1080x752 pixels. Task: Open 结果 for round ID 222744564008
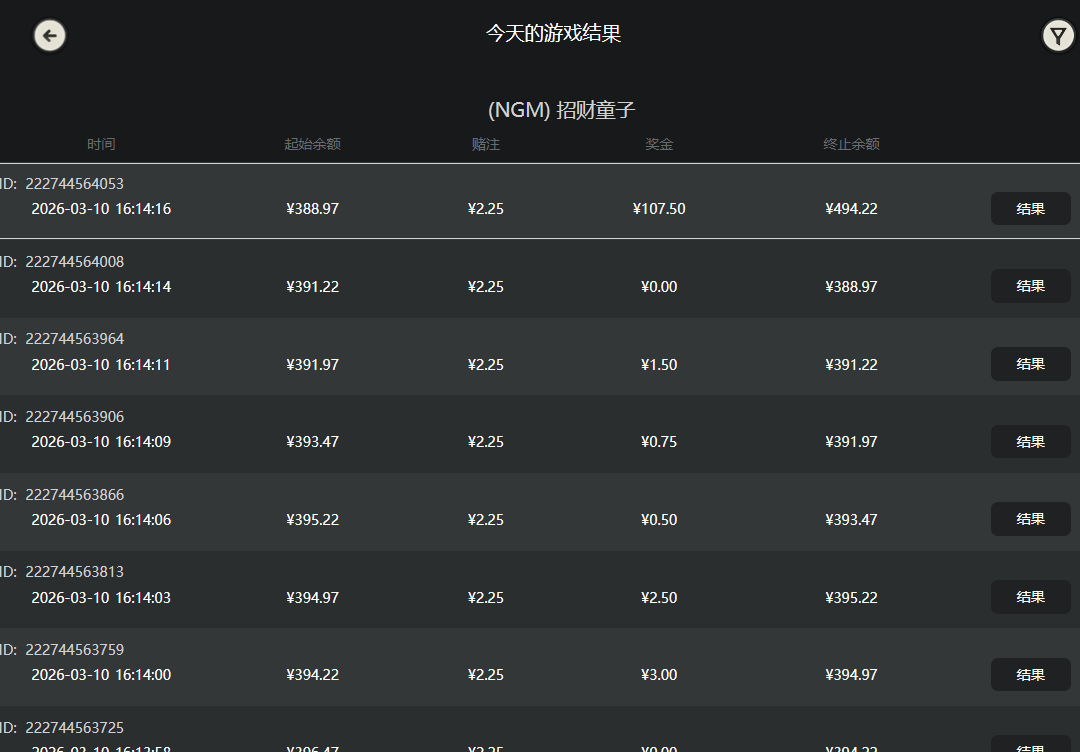tap(1030, 286)
